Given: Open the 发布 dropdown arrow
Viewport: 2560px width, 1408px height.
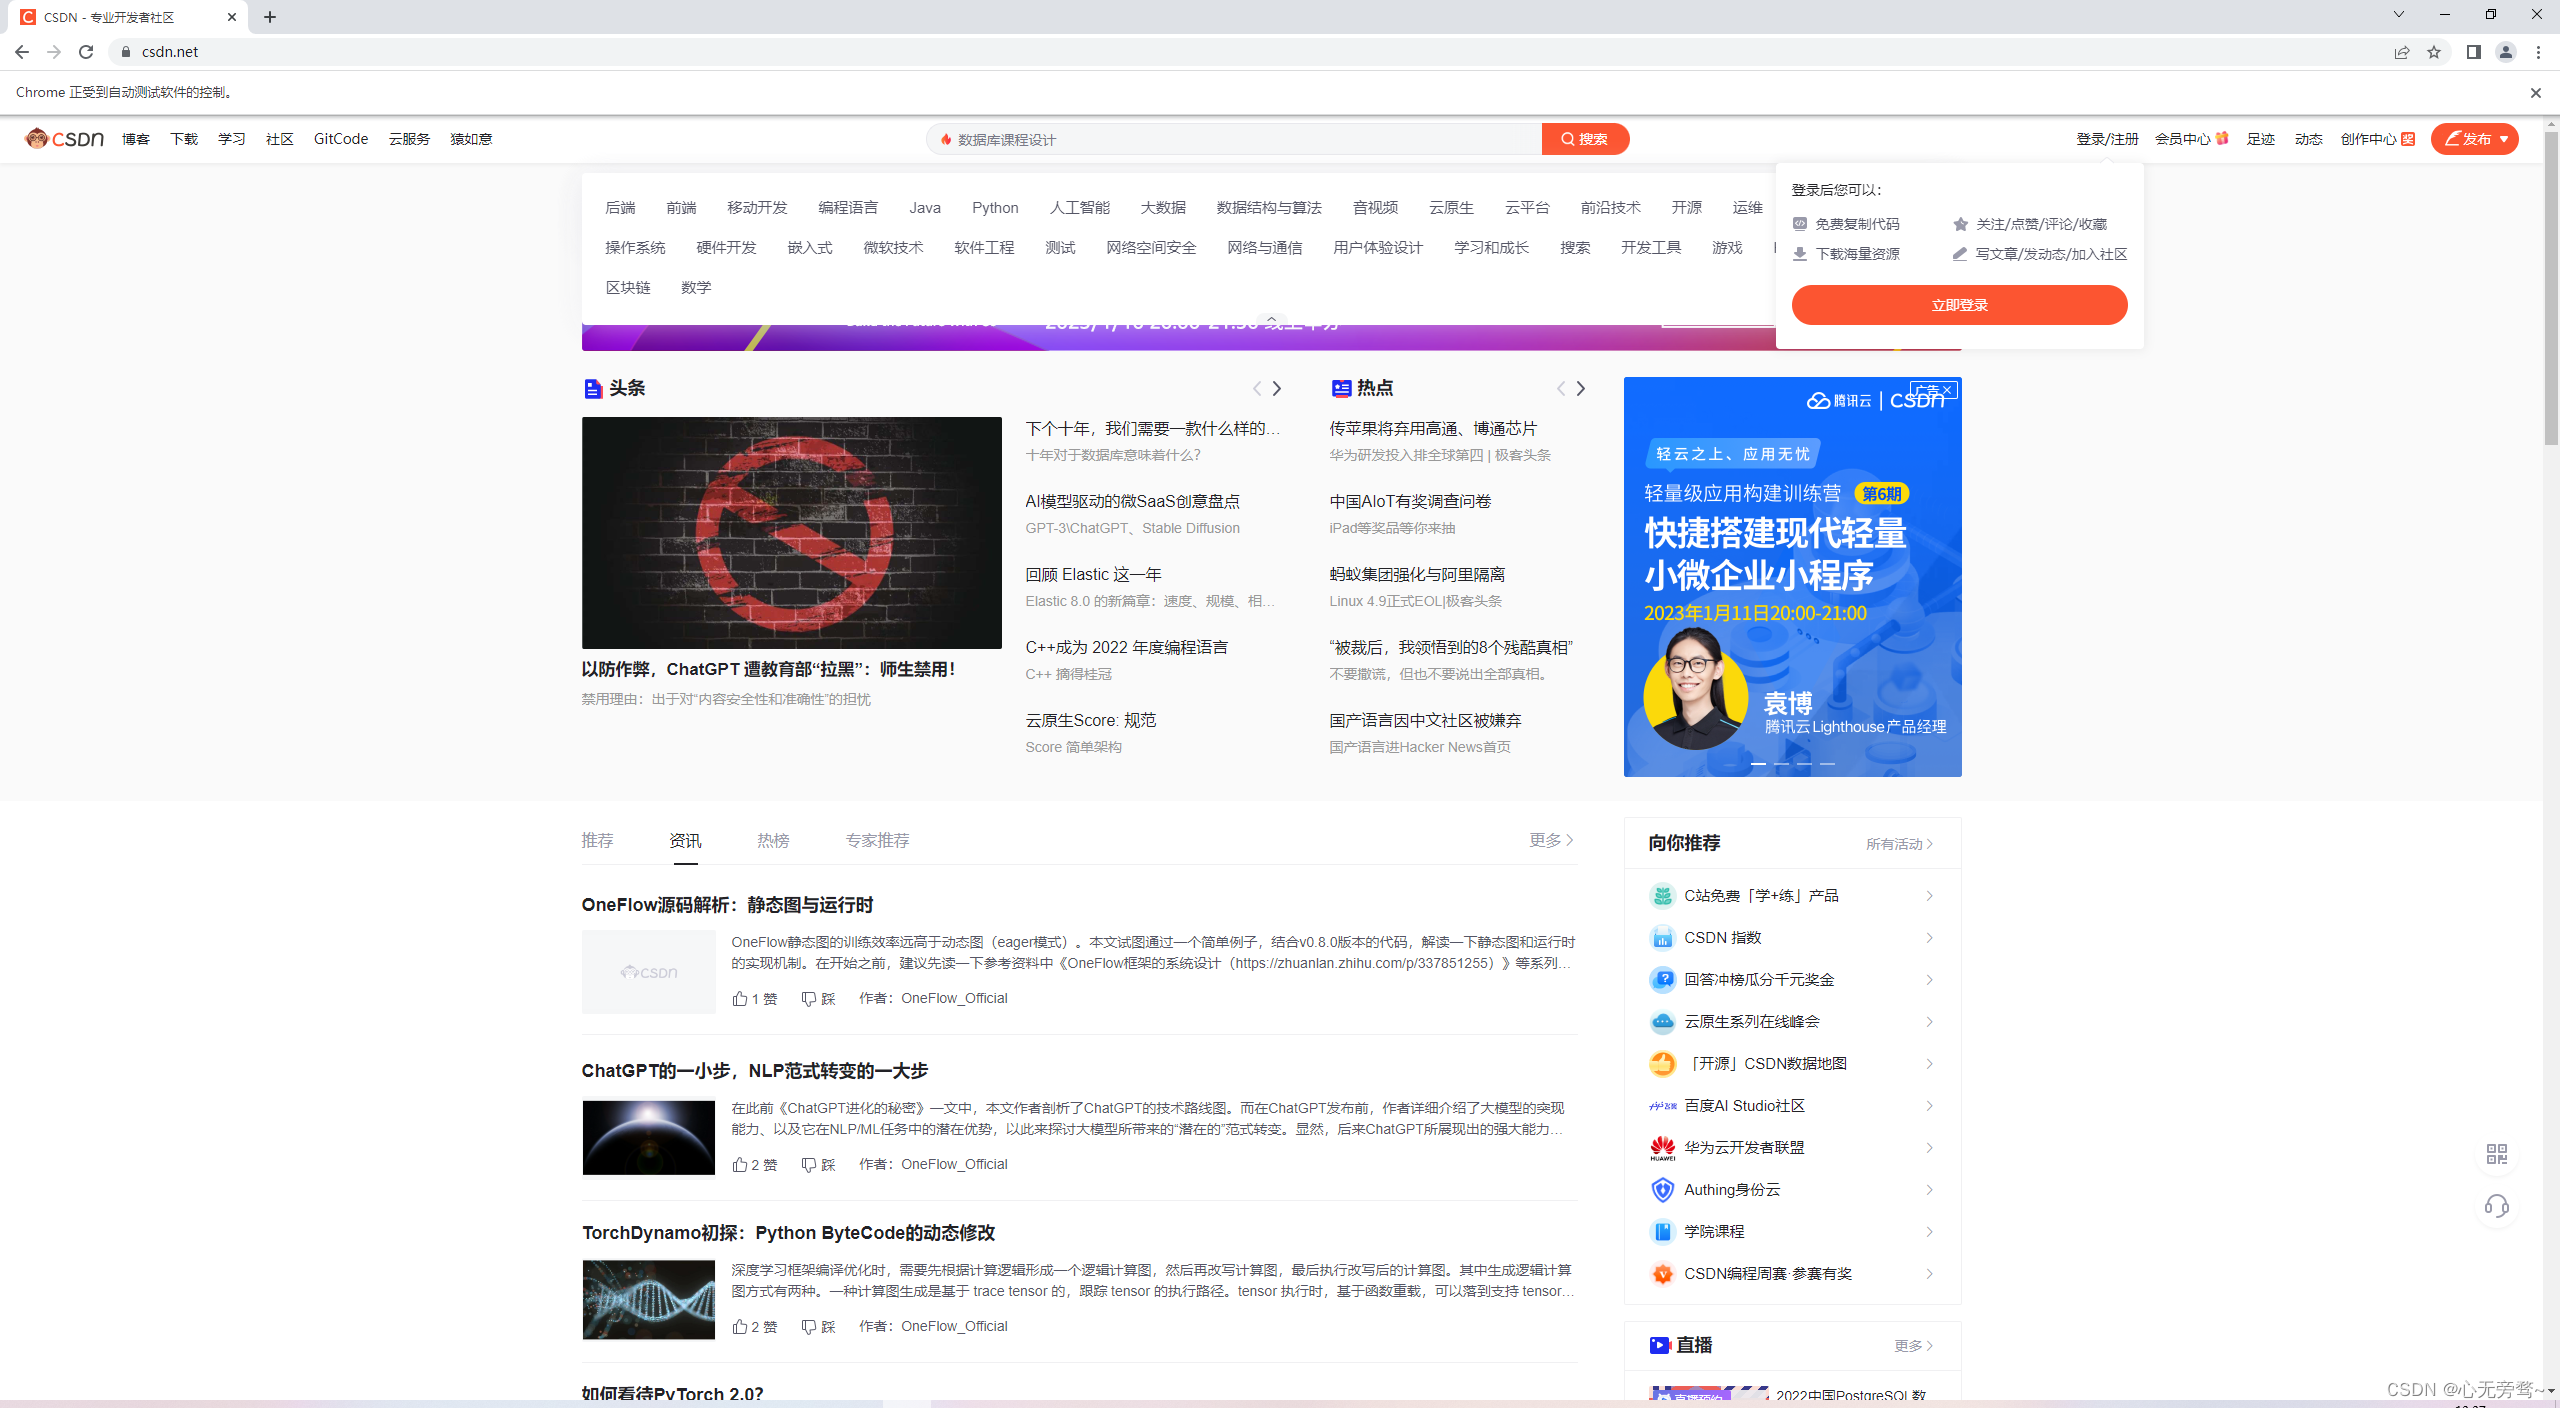Looking at the screenshot, I should tap(2504, 140).
